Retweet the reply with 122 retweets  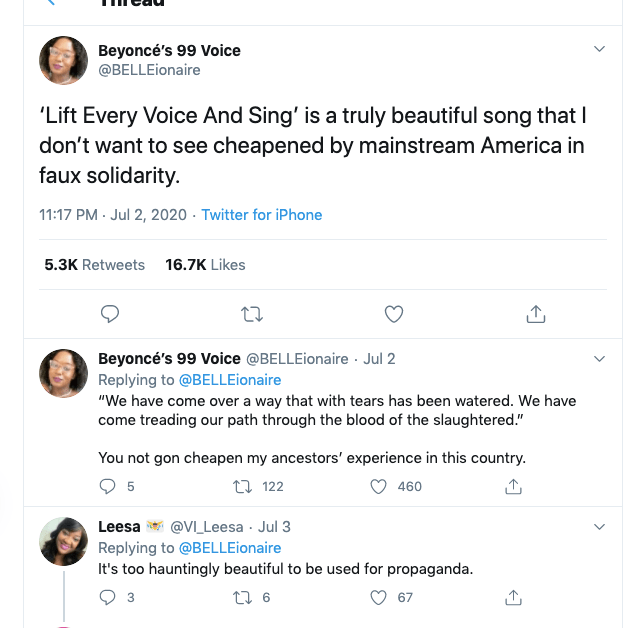241,487
